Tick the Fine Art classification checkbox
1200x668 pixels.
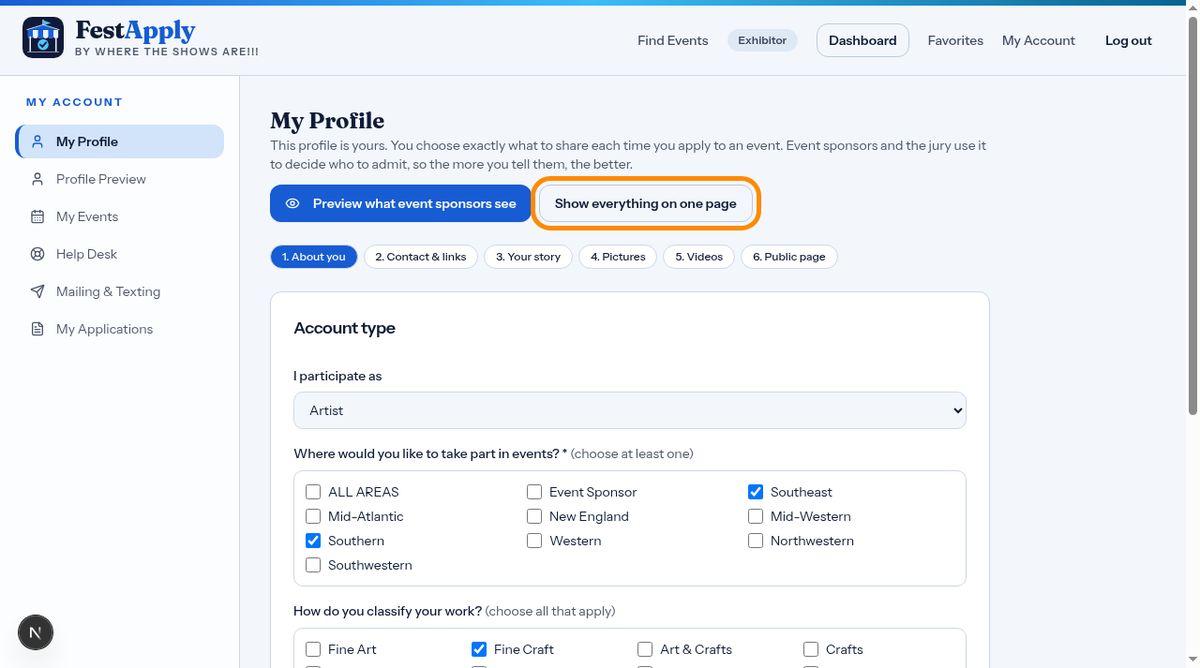(x=313, y=649)
